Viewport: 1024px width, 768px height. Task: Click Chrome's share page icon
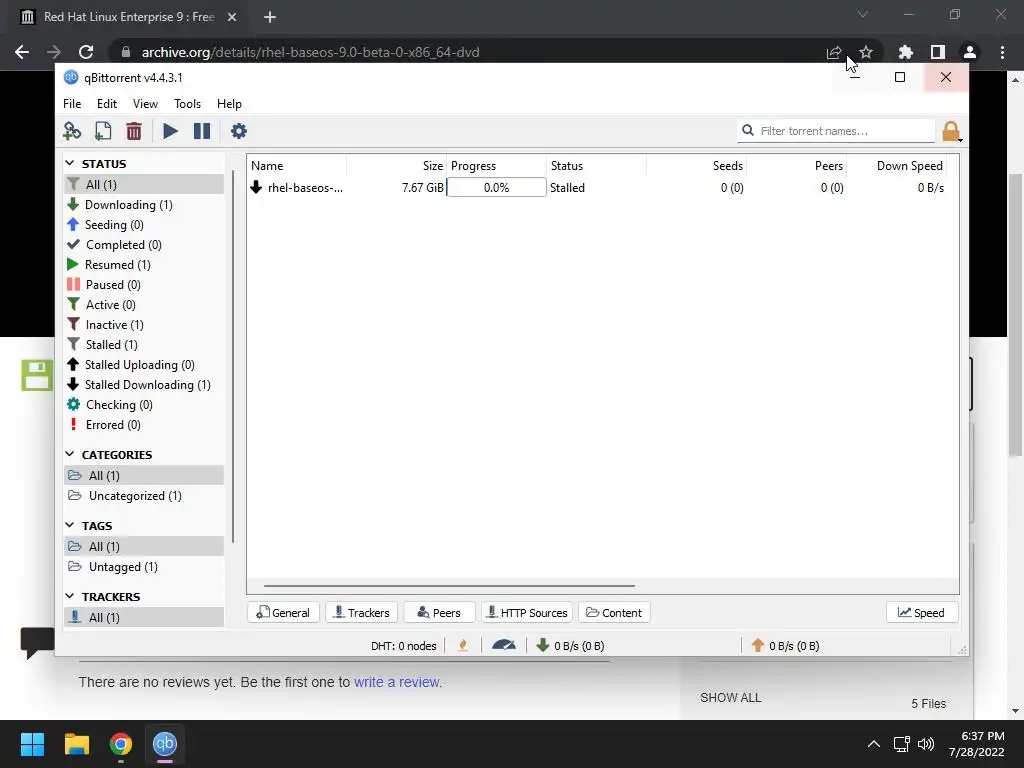[x=834, y=52]
